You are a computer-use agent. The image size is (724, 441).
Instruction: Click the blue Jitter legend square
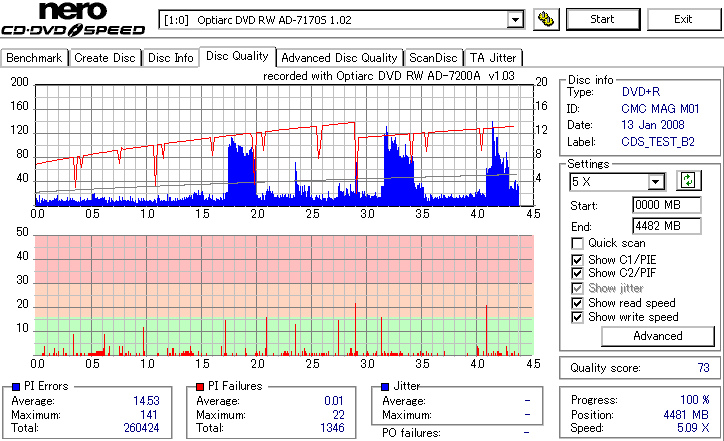pos(385,387)
